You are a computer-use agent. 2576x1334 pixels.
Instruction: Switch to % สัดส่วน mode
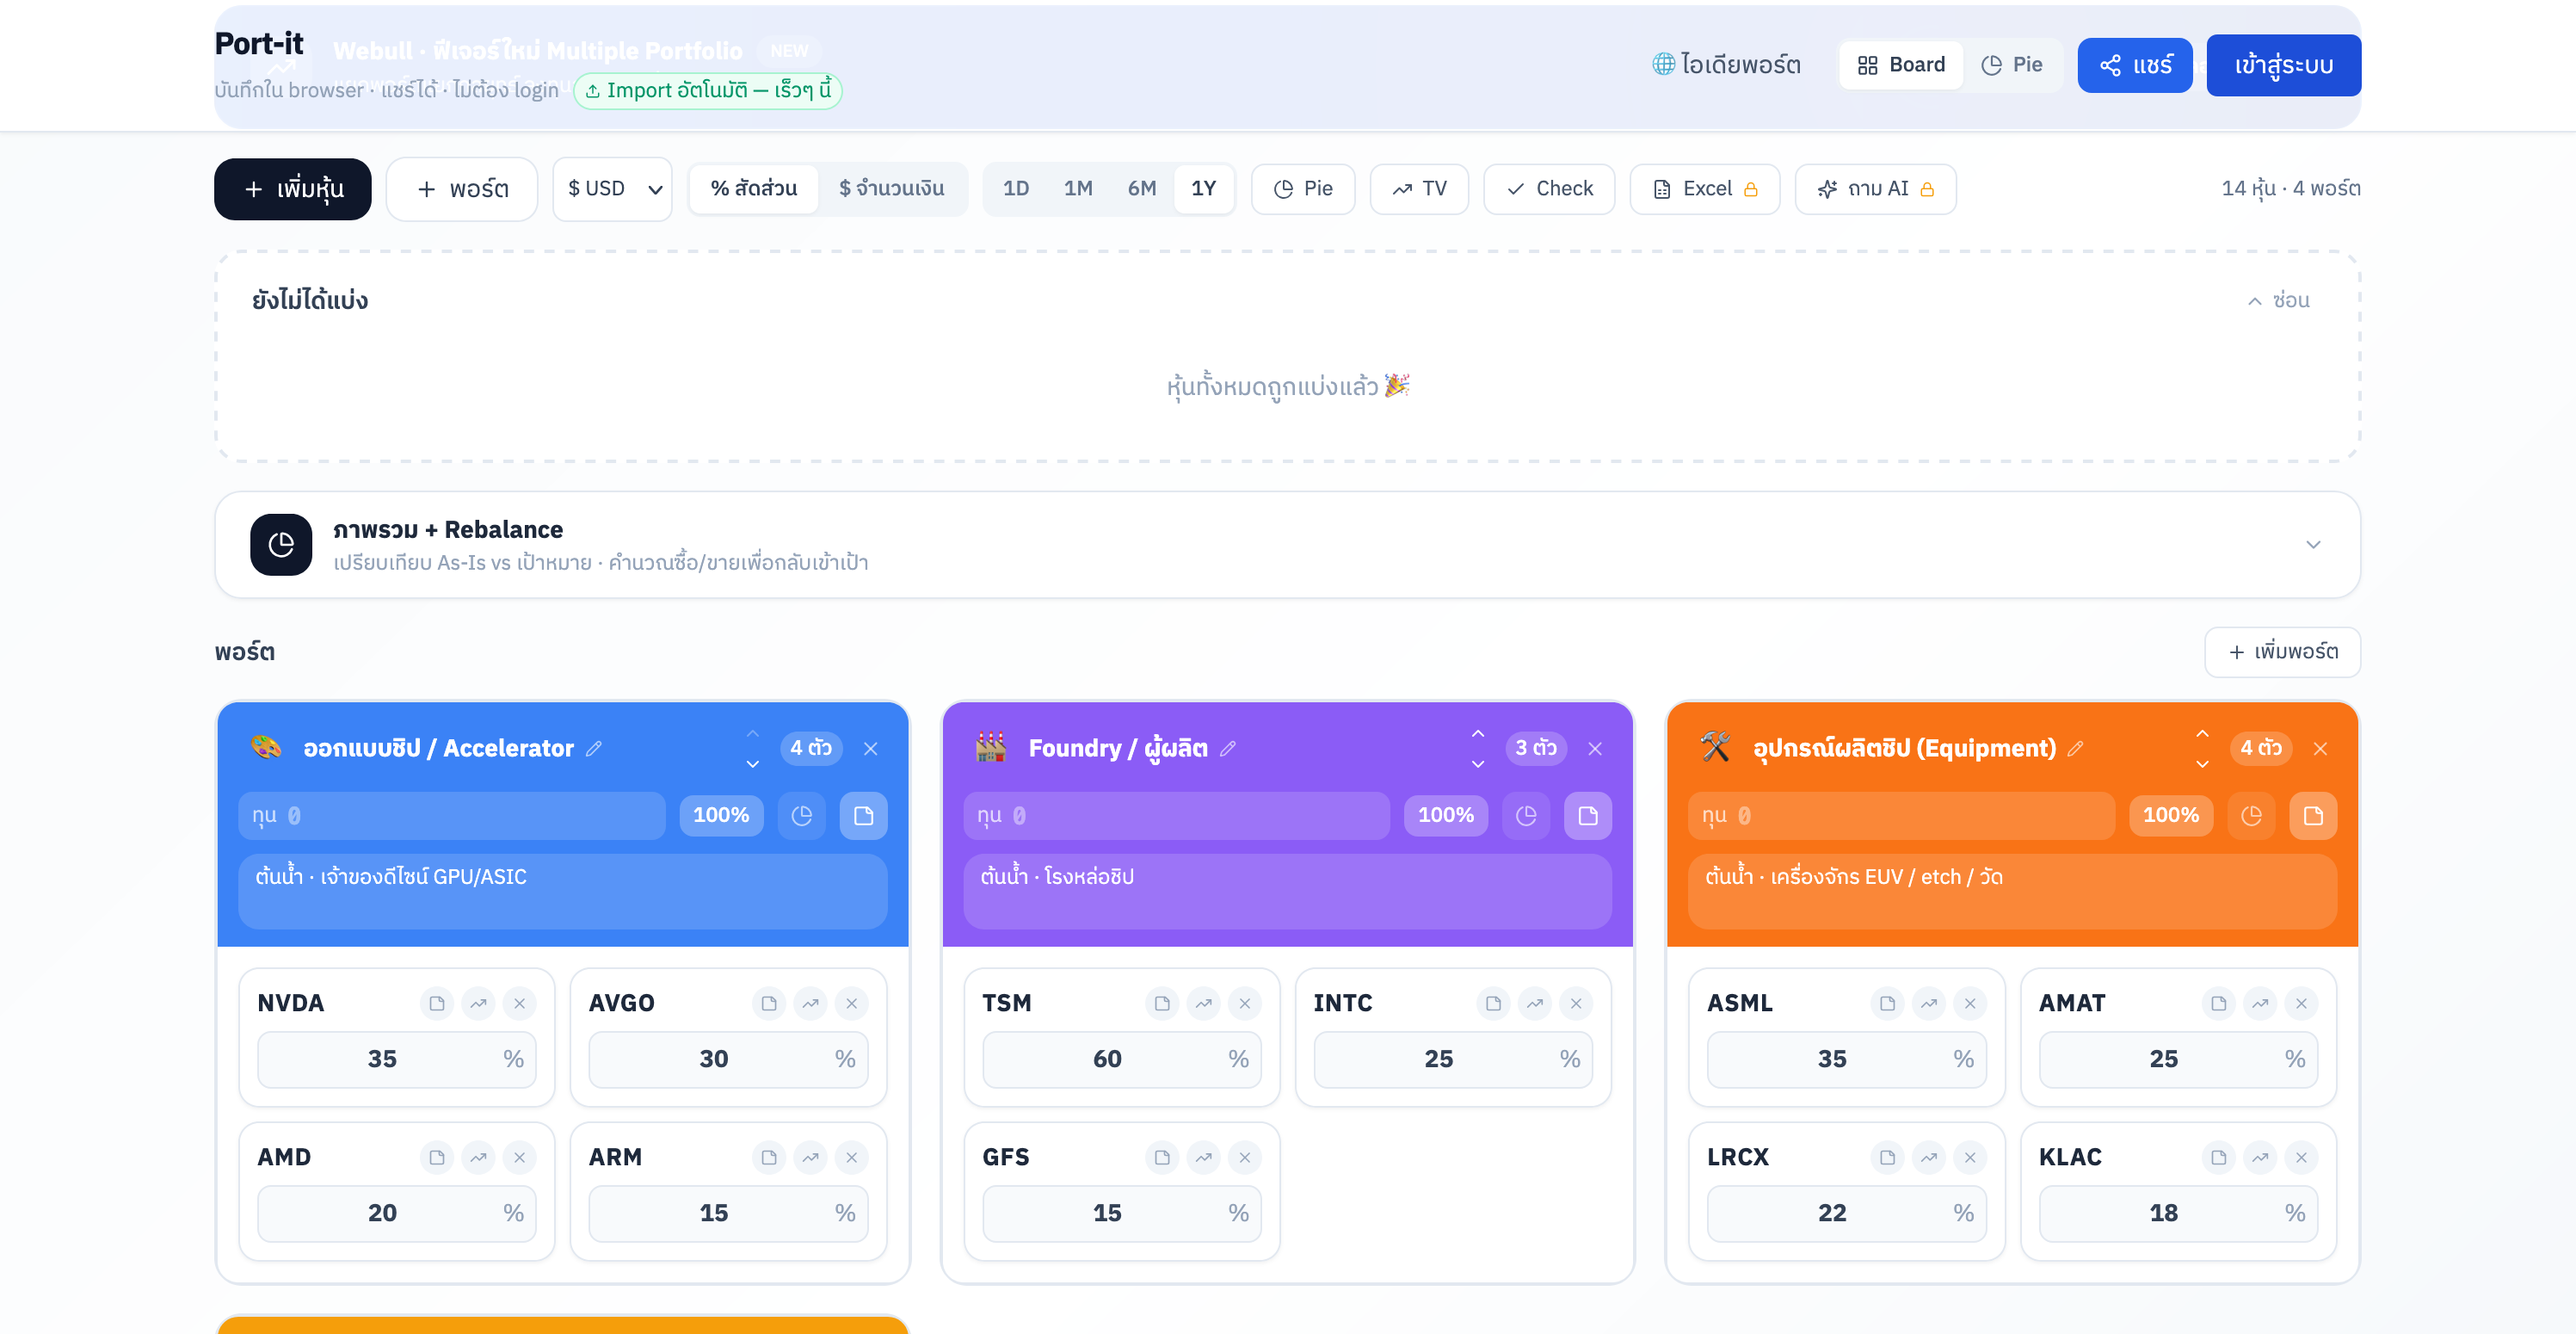(x=754, y=188)
